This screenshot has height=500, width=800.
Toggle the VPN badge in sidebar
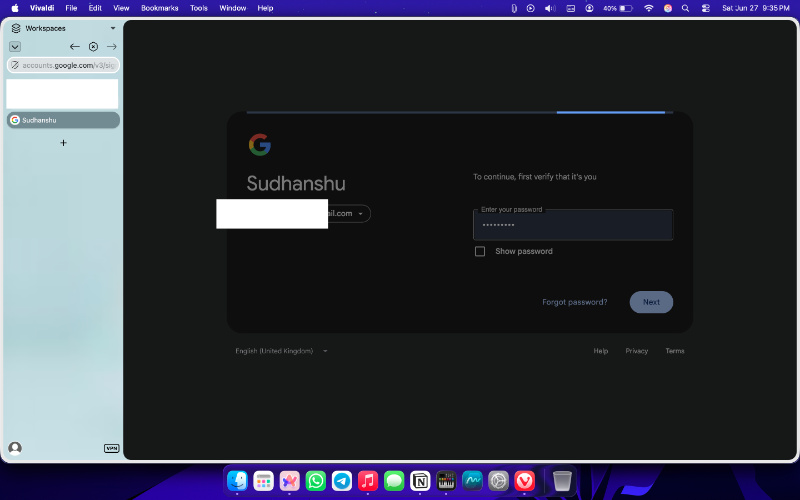click(111, 448)
